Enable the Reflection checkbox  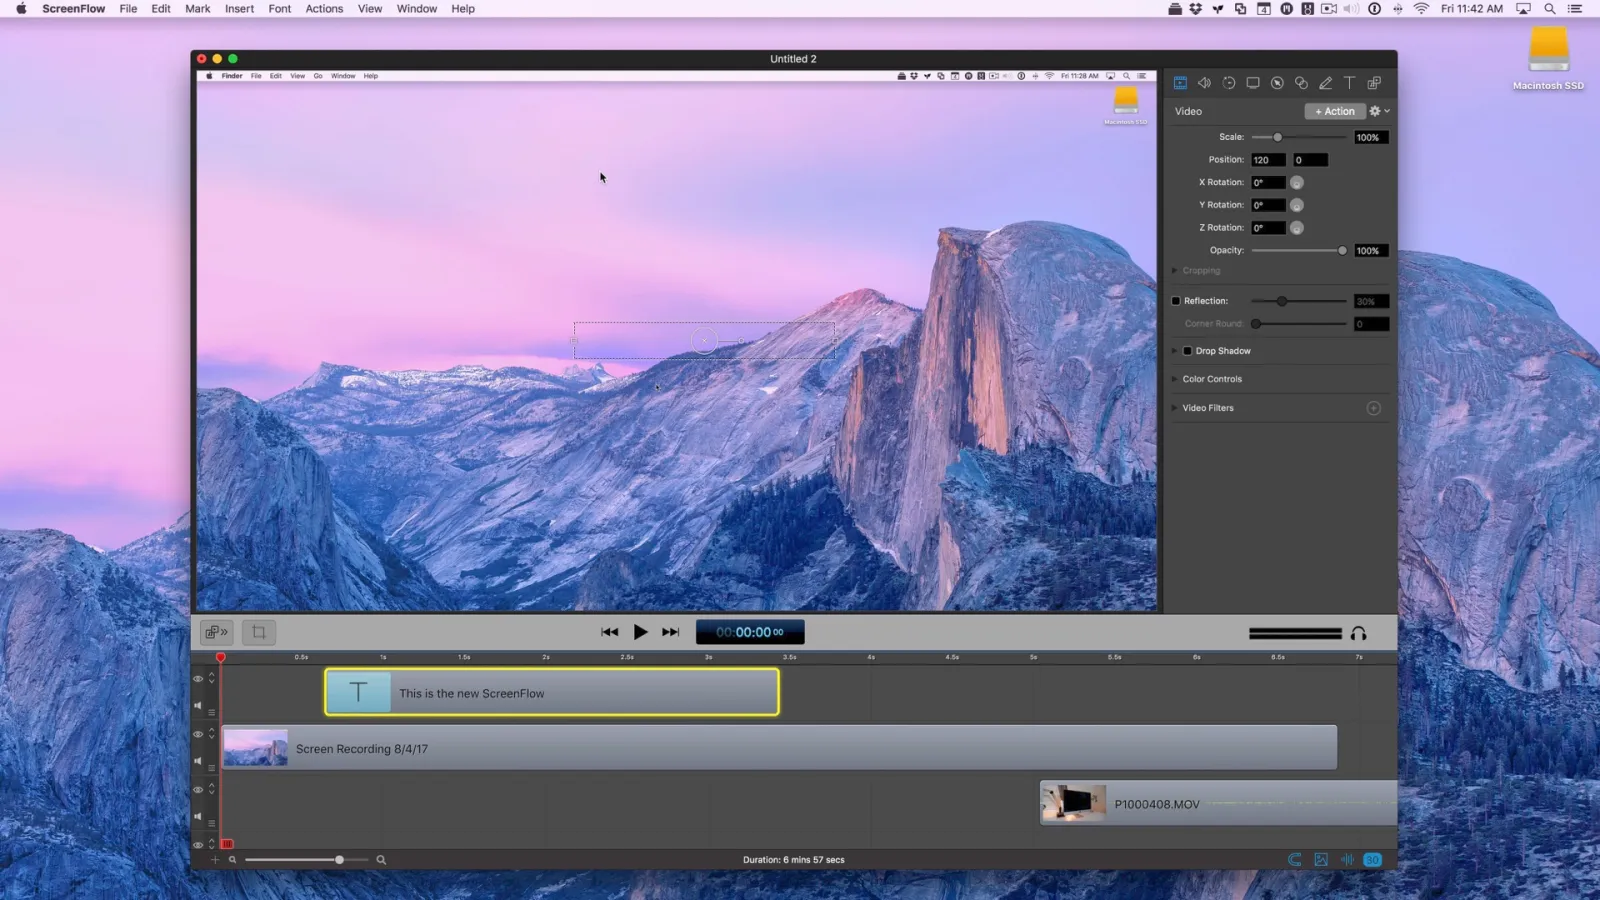point(1176,300)
